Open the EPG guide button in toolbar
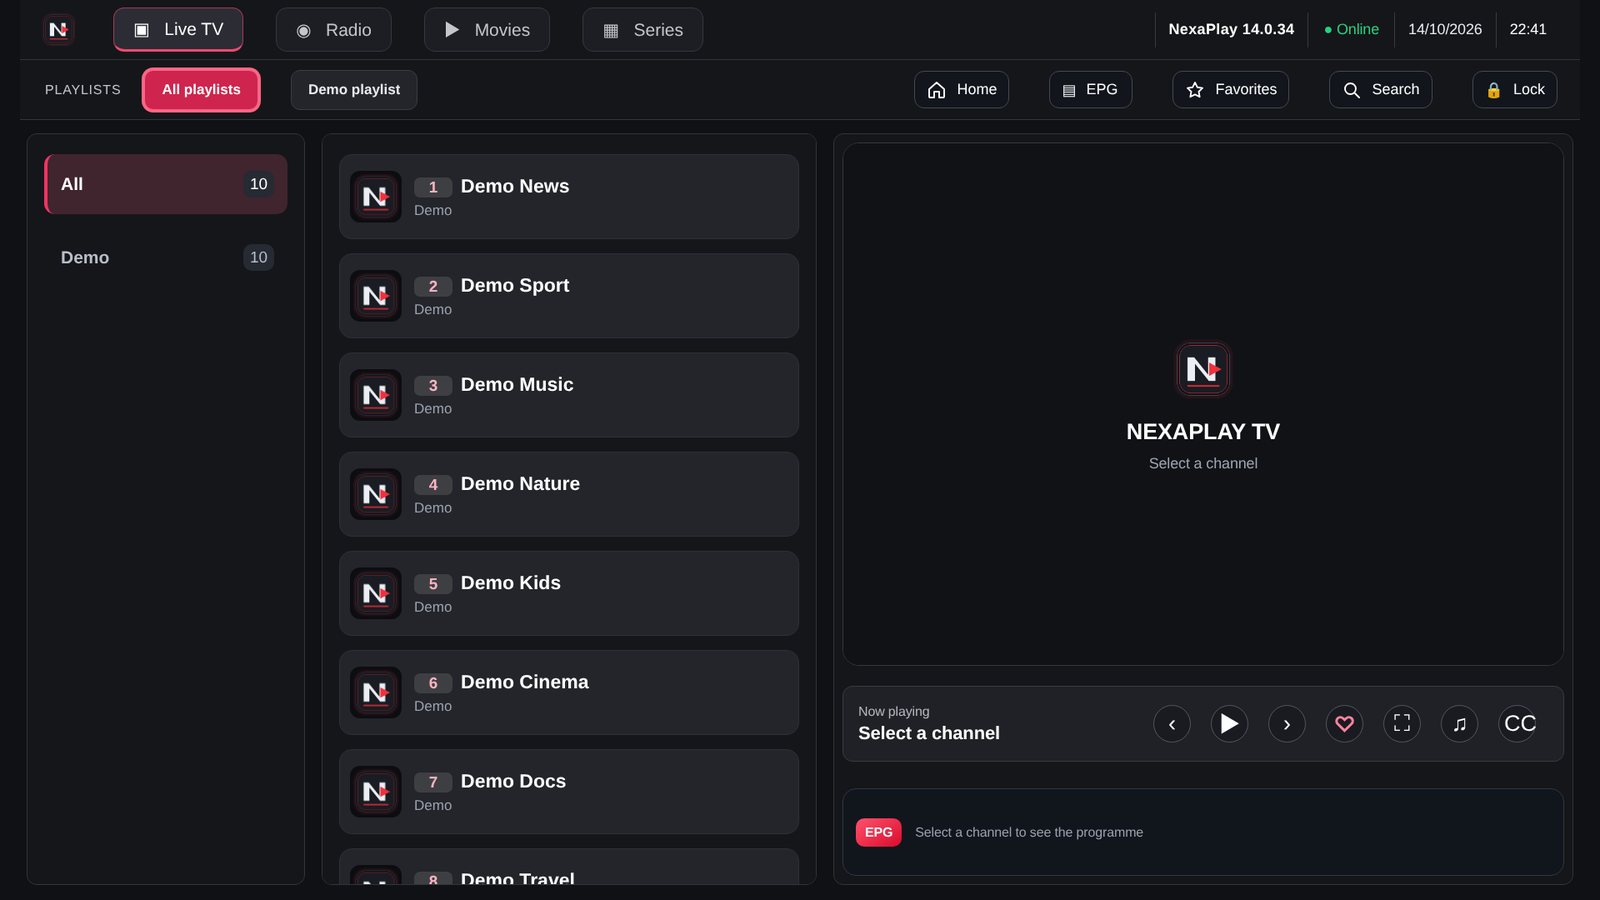 click(x=1090, y=90)
